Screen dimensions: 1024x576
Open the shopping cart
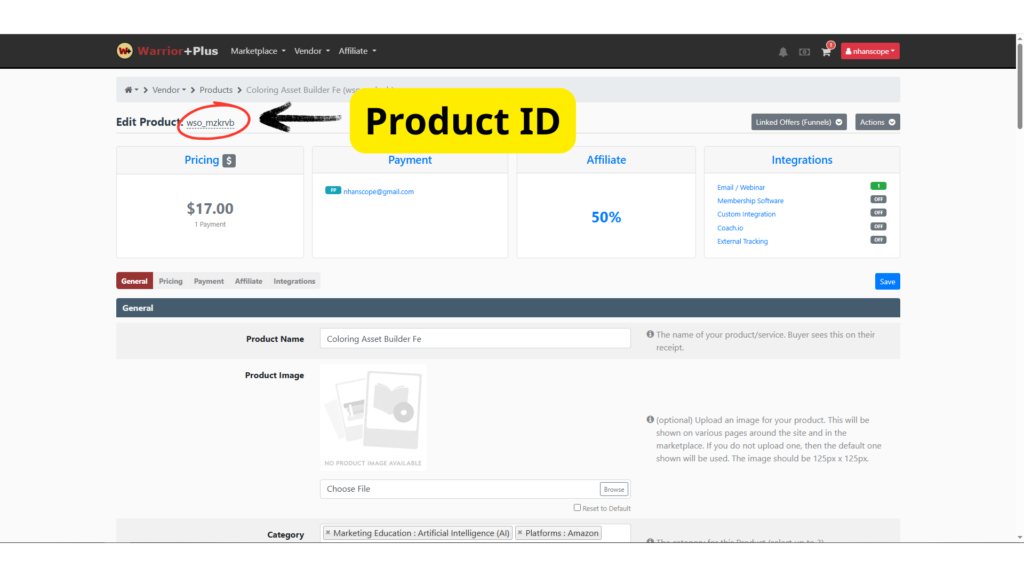pyautogui.click(x=826, y=52)
